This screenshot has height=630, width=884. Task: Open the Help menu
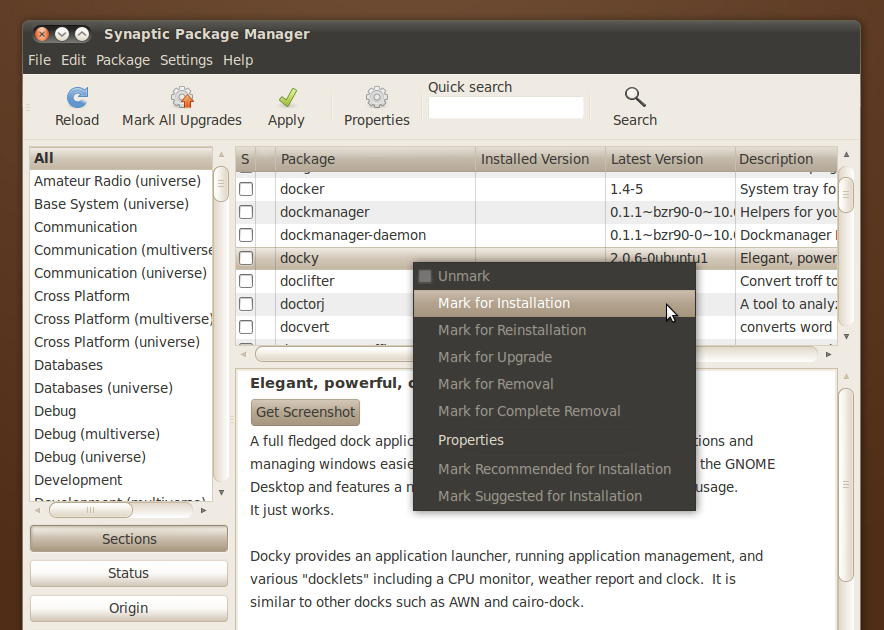[238, 60]
